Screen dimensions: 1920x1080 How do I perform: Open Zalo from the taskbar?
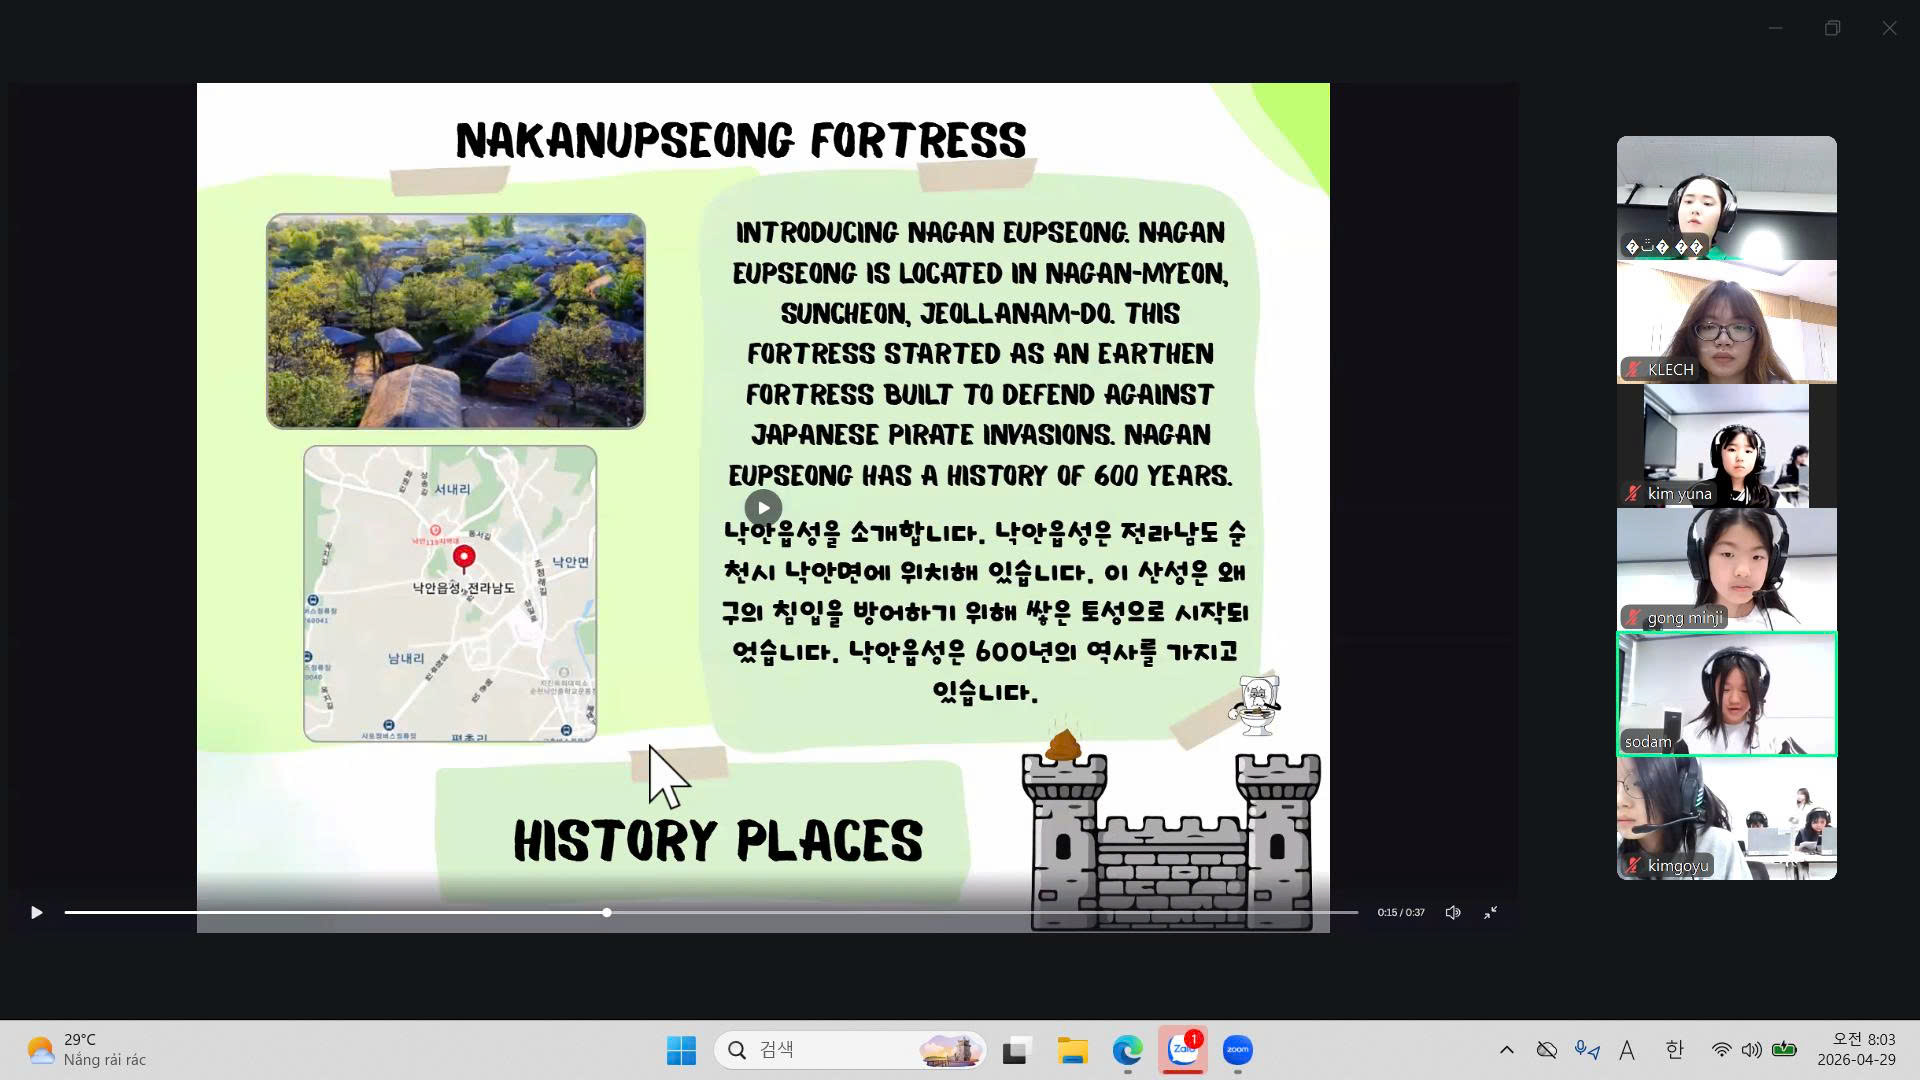coord(1183,1050)
